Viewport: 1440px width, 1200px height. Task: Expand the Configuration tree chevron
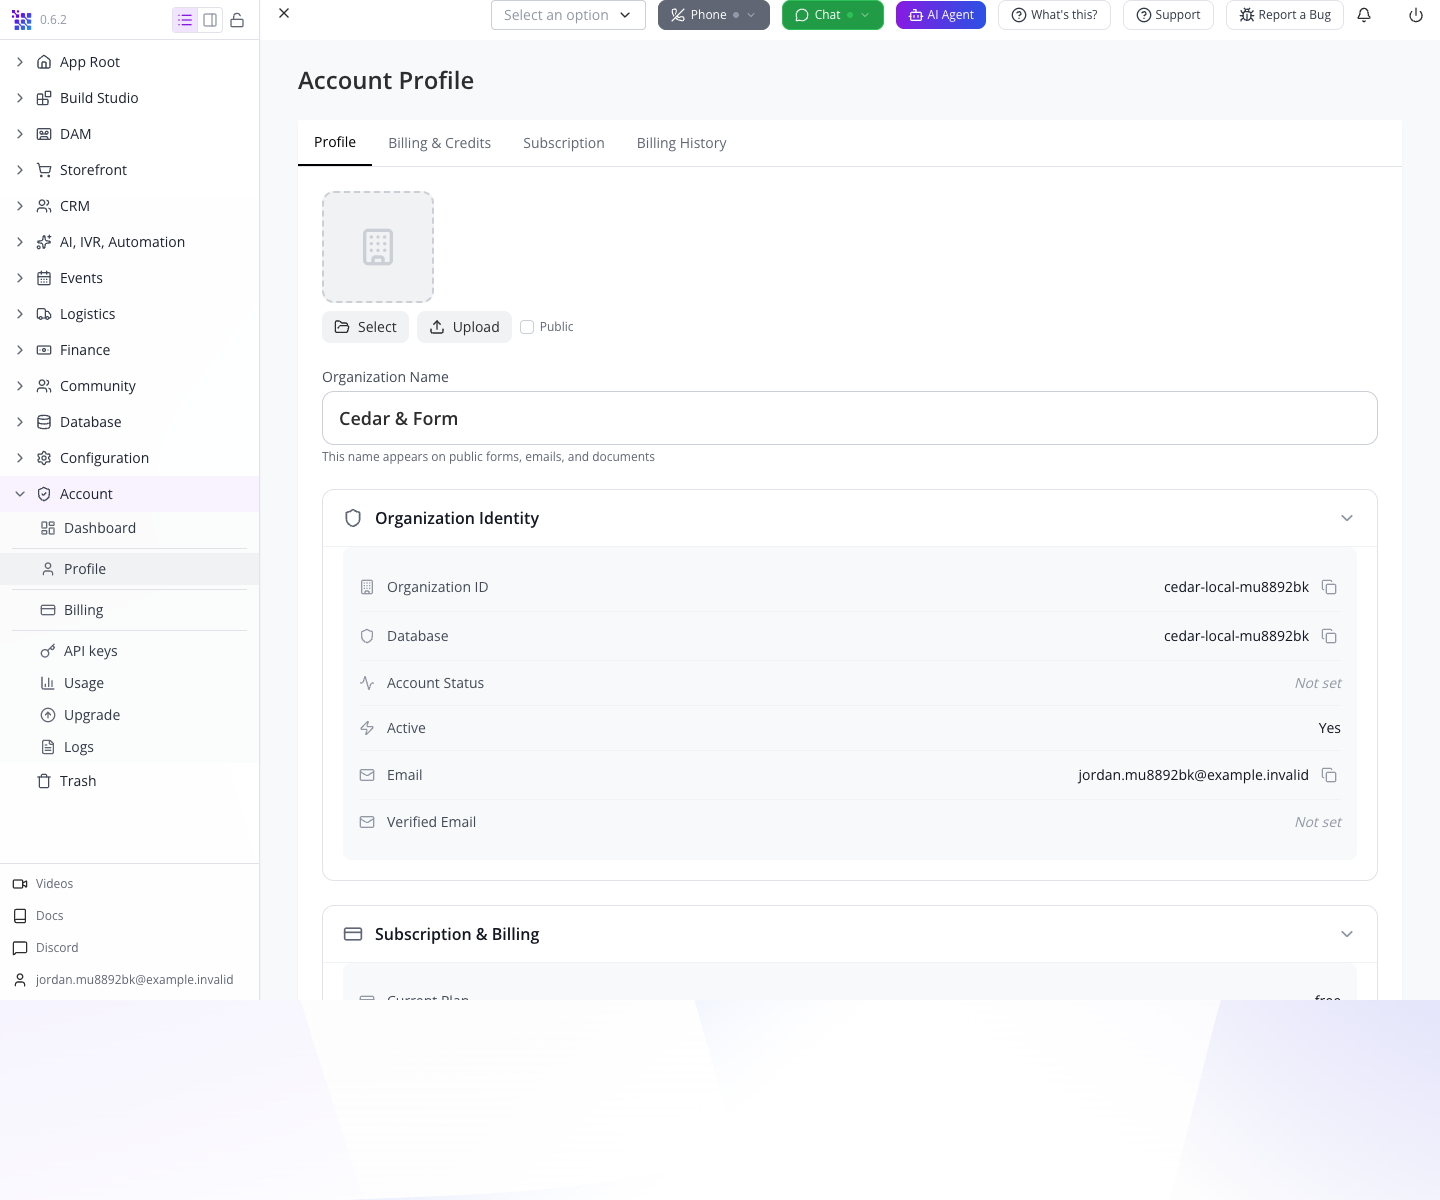pyautogui.click(x=20, y=458)
